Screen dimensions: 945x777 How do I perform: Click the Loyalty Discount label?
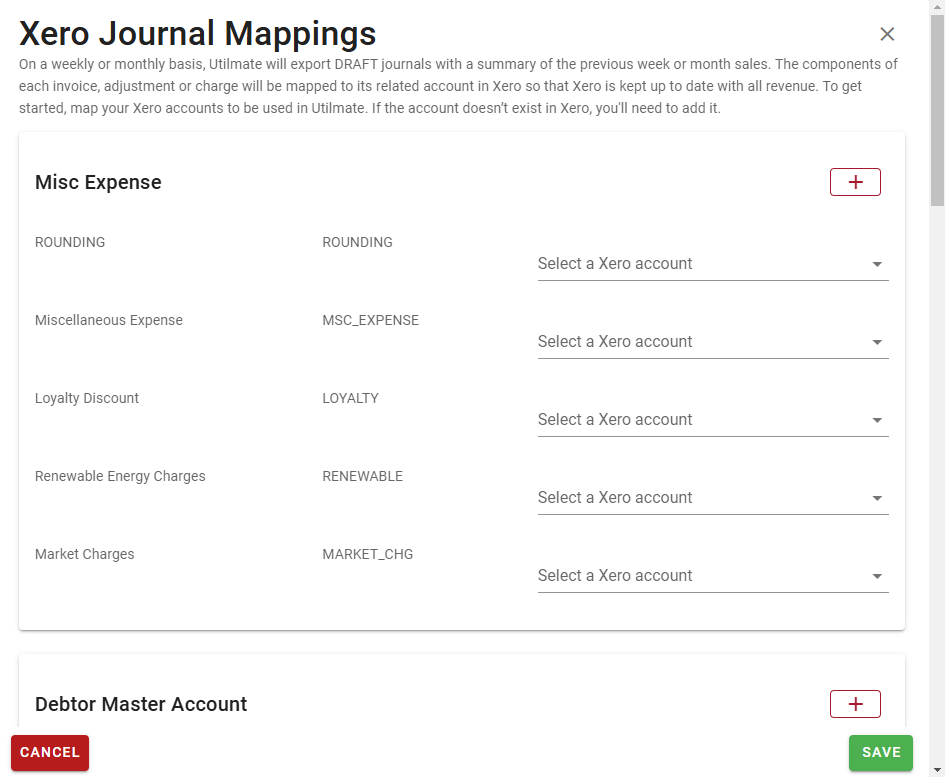(87, 398)
